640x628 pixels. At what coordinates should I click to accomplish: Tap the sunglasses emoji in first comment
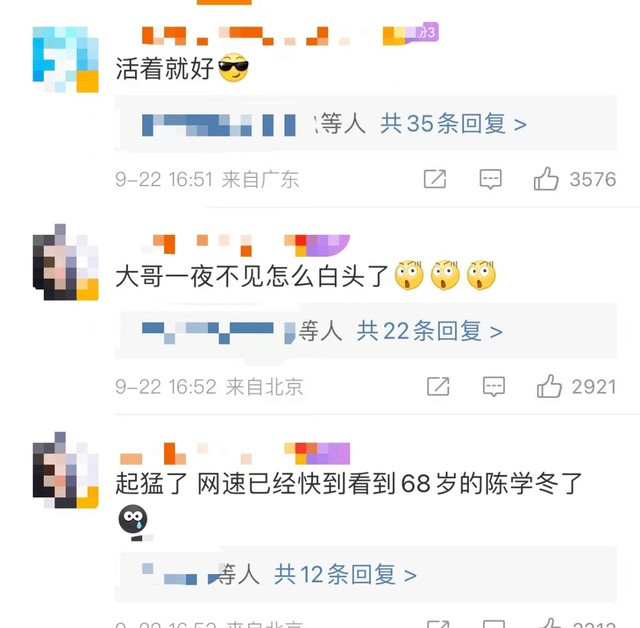coord(233,68)
